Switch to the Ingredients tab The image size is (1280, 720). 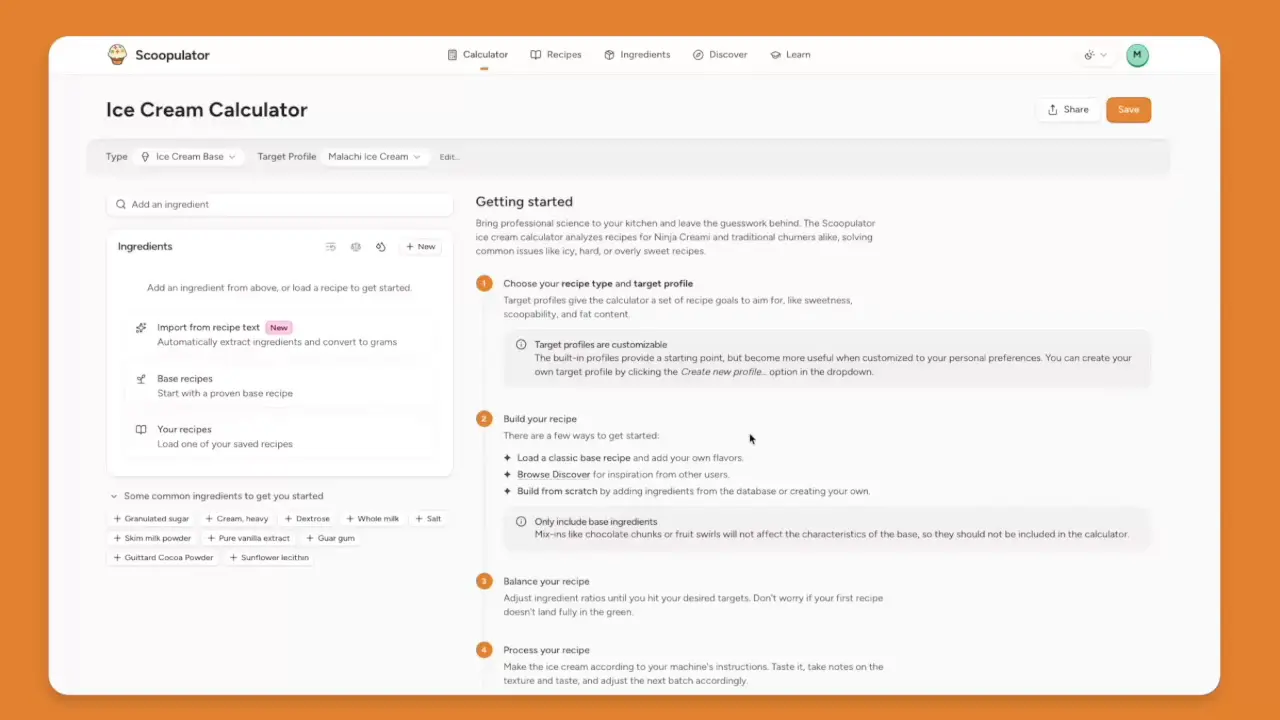(x=637, y=55)
